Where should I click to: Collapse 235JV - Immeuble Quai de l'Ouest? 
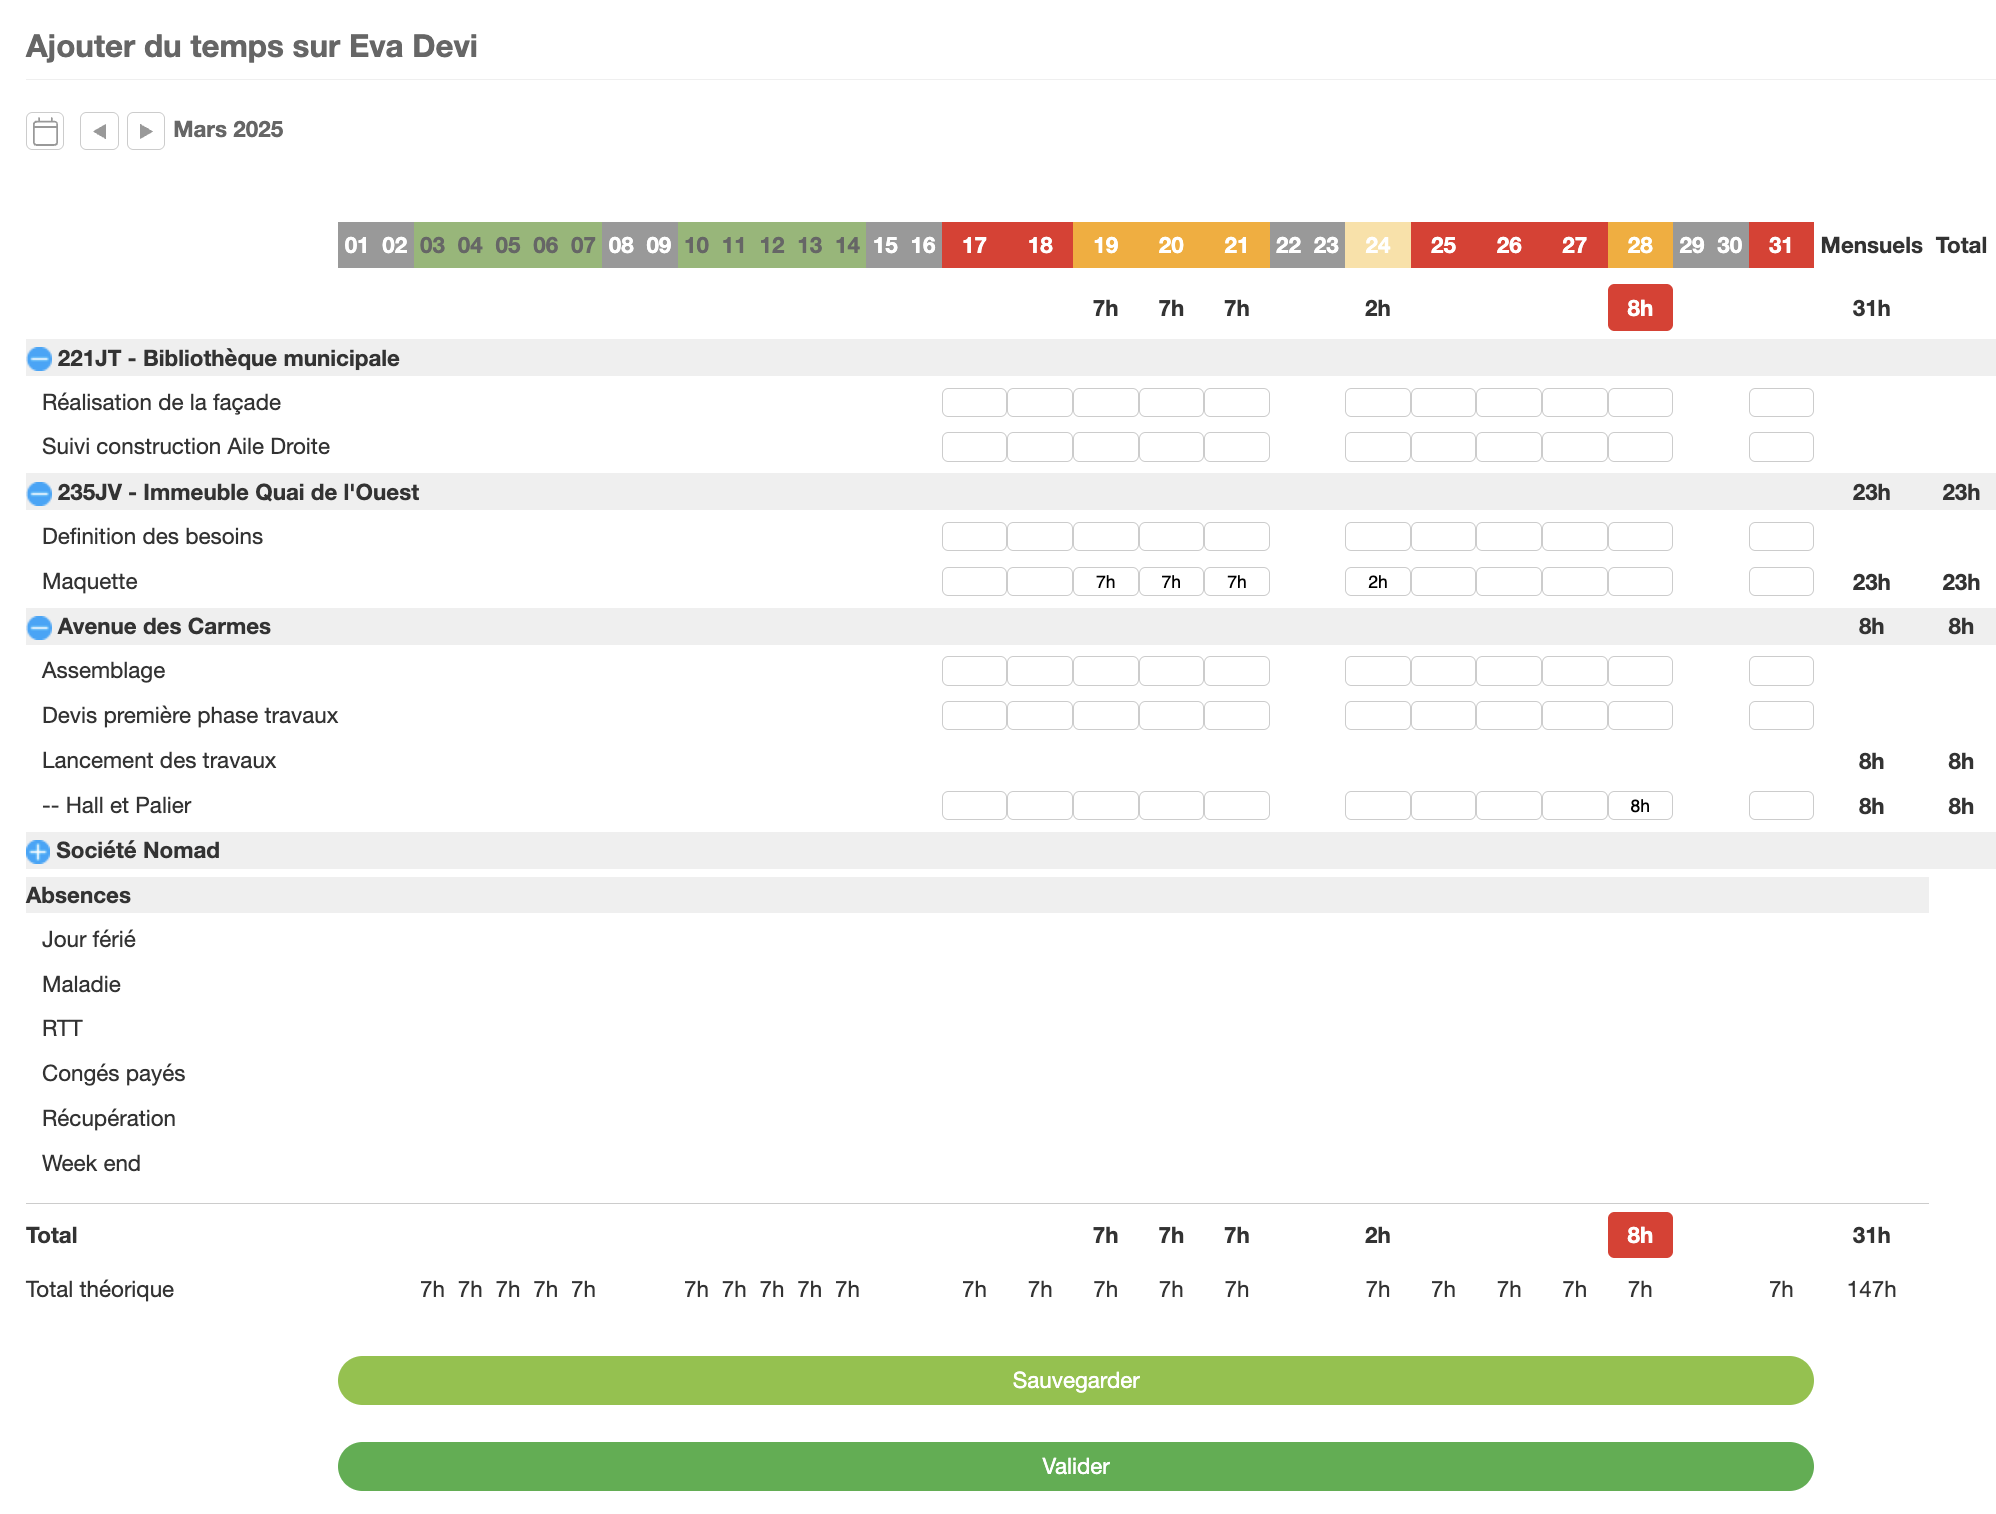click(x=39, y=493)
